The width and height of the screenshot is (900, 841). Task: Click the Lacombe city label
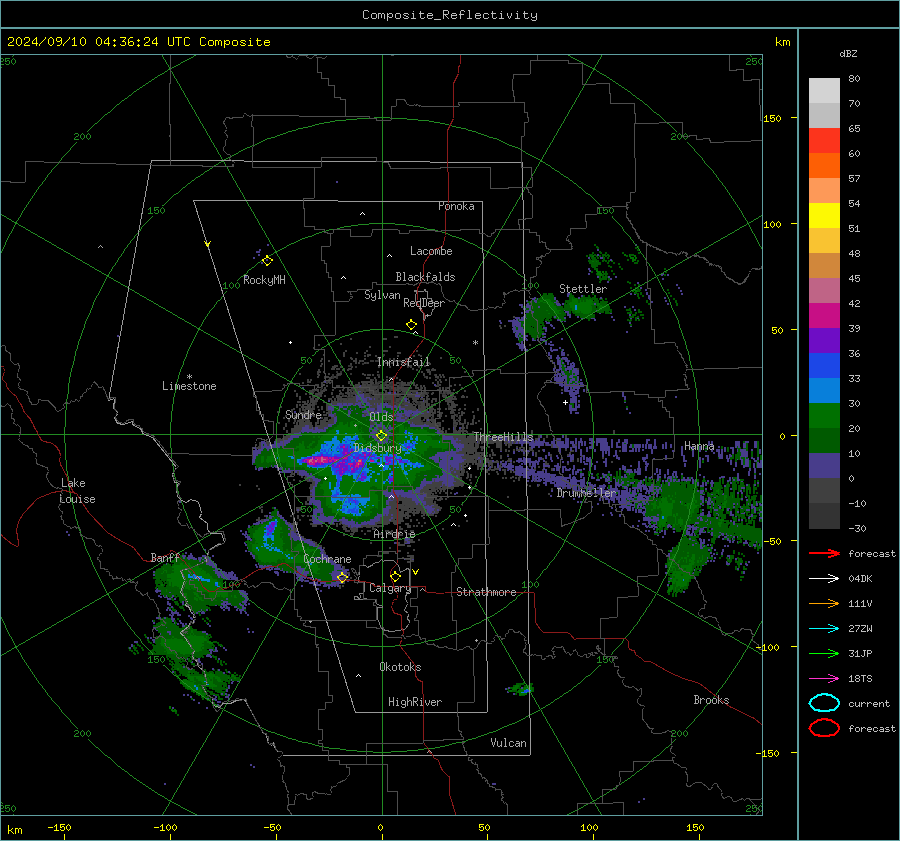click(431, 251)
